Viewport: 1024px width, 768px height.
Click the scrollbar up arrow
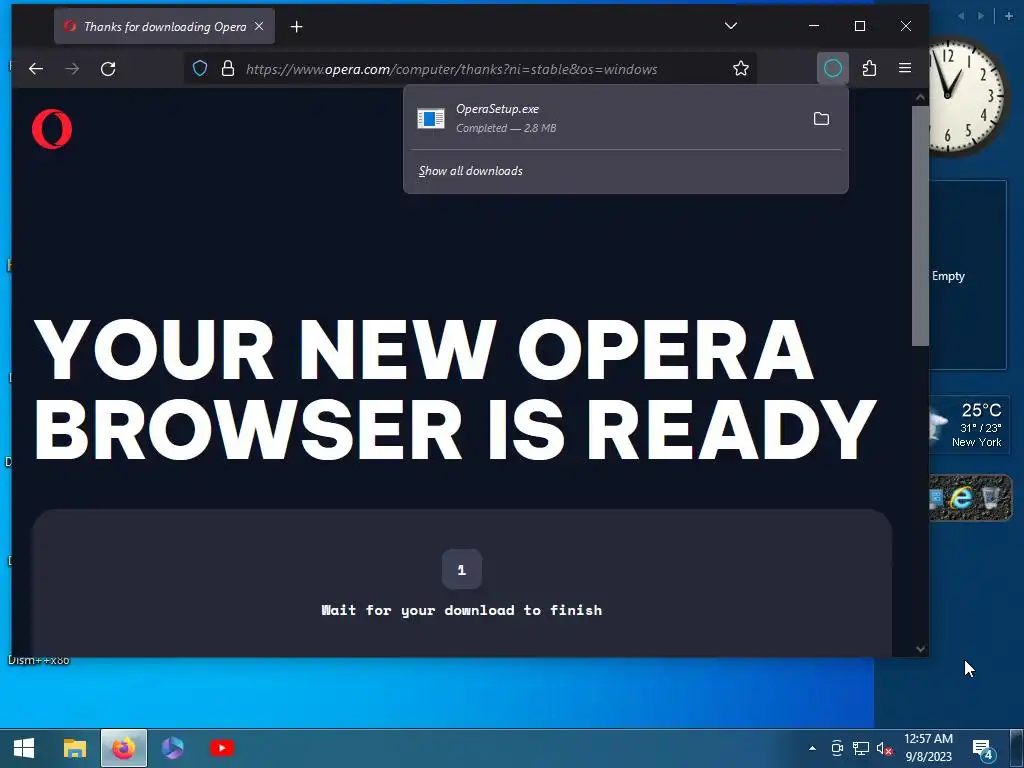(x=921, y=97)
